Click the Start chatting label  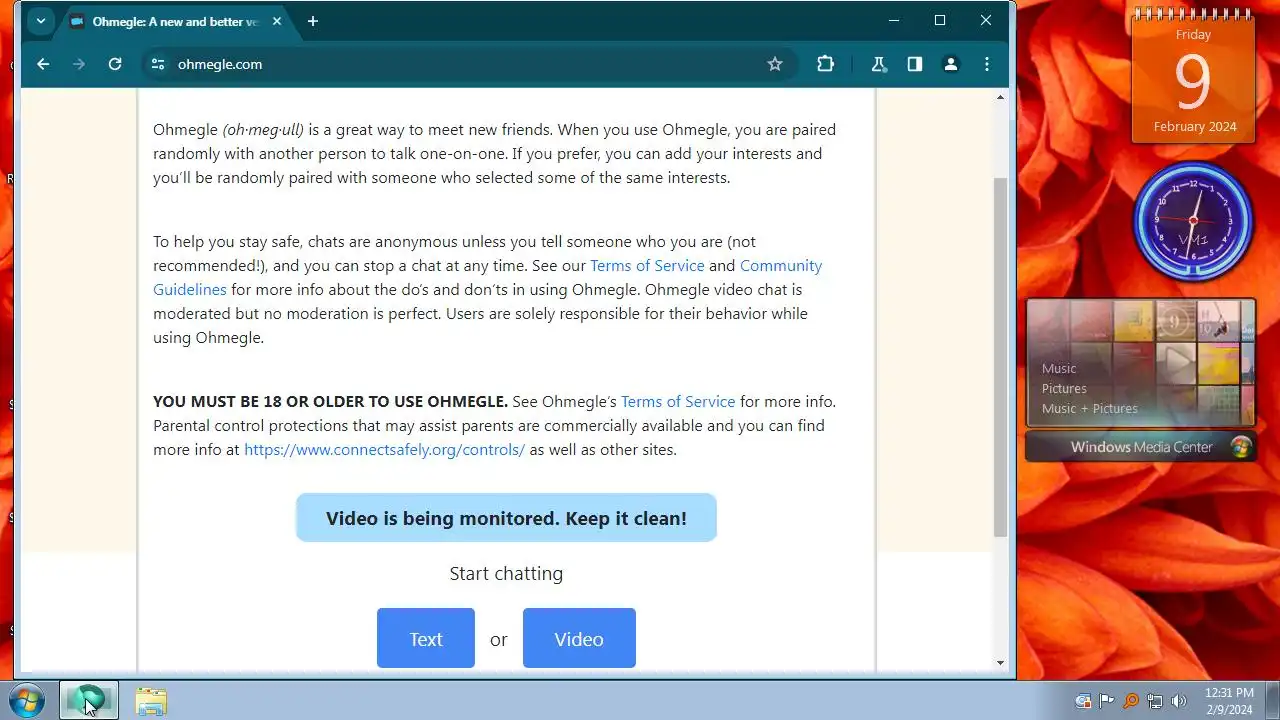click(506, 574)
